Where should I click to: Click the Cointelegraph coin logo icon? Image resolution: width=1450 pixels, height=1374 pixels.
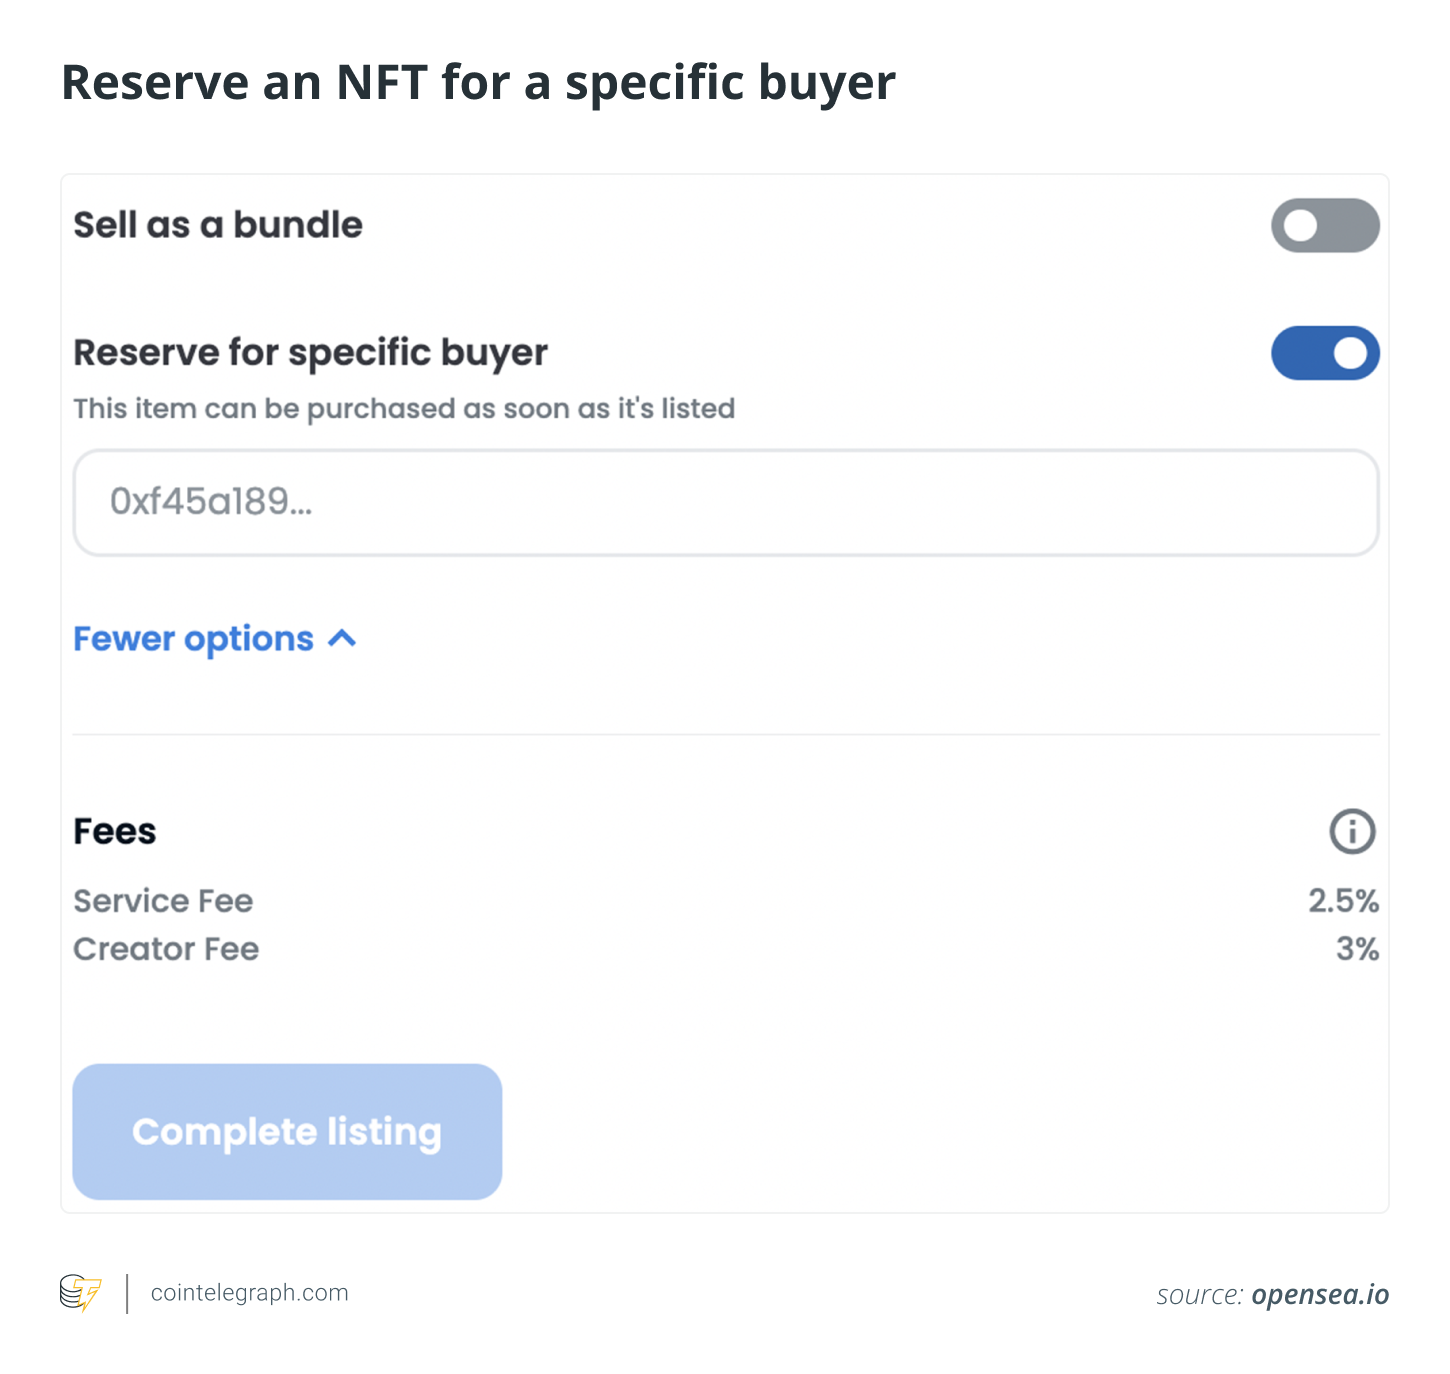(x=80, y=1293)
